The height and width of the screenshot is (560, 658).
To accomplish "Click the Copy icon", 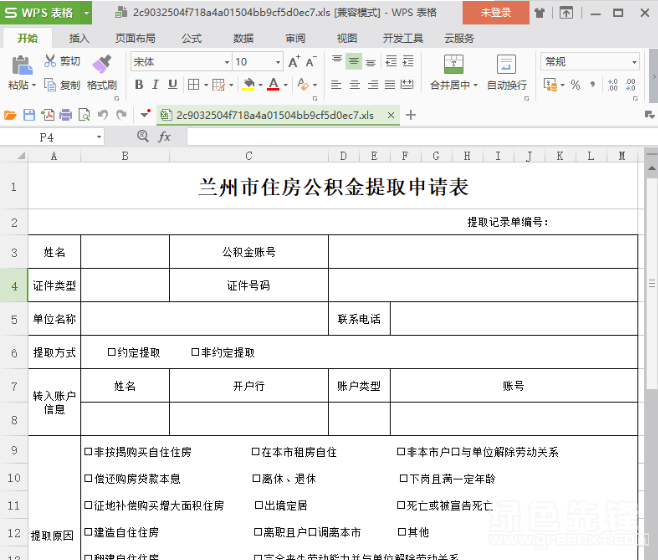I will pyautogui.click(x=50, y=85).
